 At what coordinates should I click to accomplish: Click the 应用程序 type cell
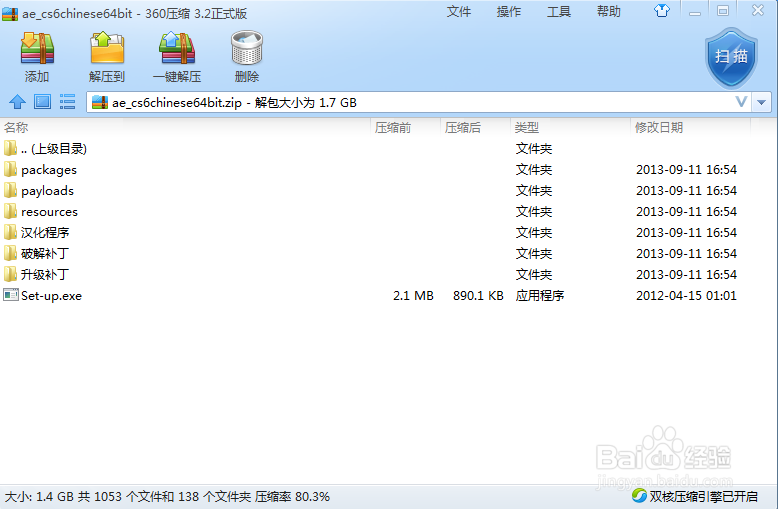click(x=540, y=296)
